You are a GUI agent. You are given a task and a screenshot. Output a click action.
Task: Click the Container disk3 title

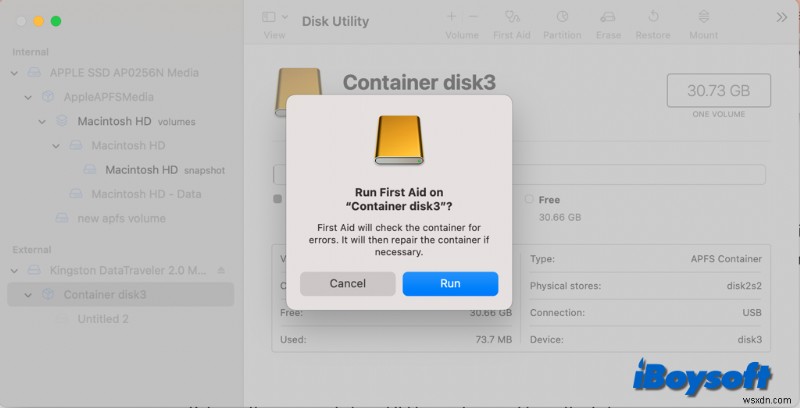[419, 82]
